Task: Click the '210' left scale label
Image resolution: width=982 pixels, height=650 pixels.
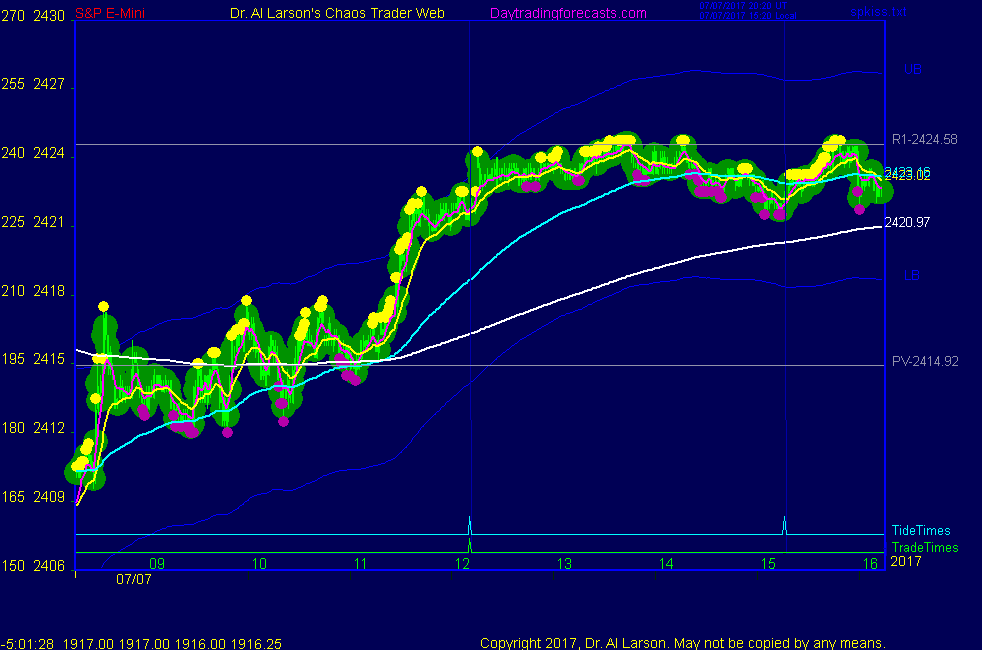Action: pyautogui.click(x=13, y=291)
